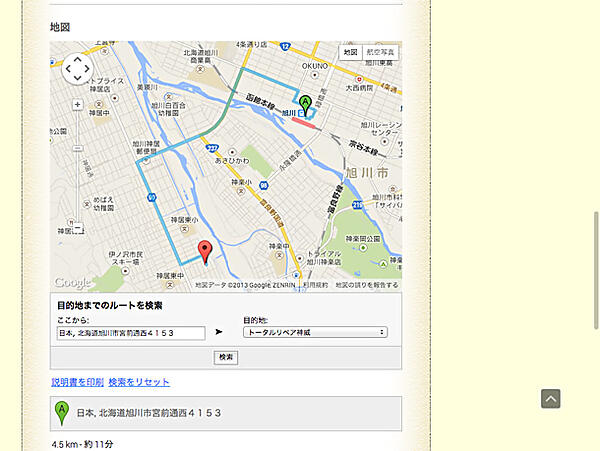This screenshot has height=451, width=600.
Task: Open the 目的地 destination dropdown
Action: tap(315, 332)
